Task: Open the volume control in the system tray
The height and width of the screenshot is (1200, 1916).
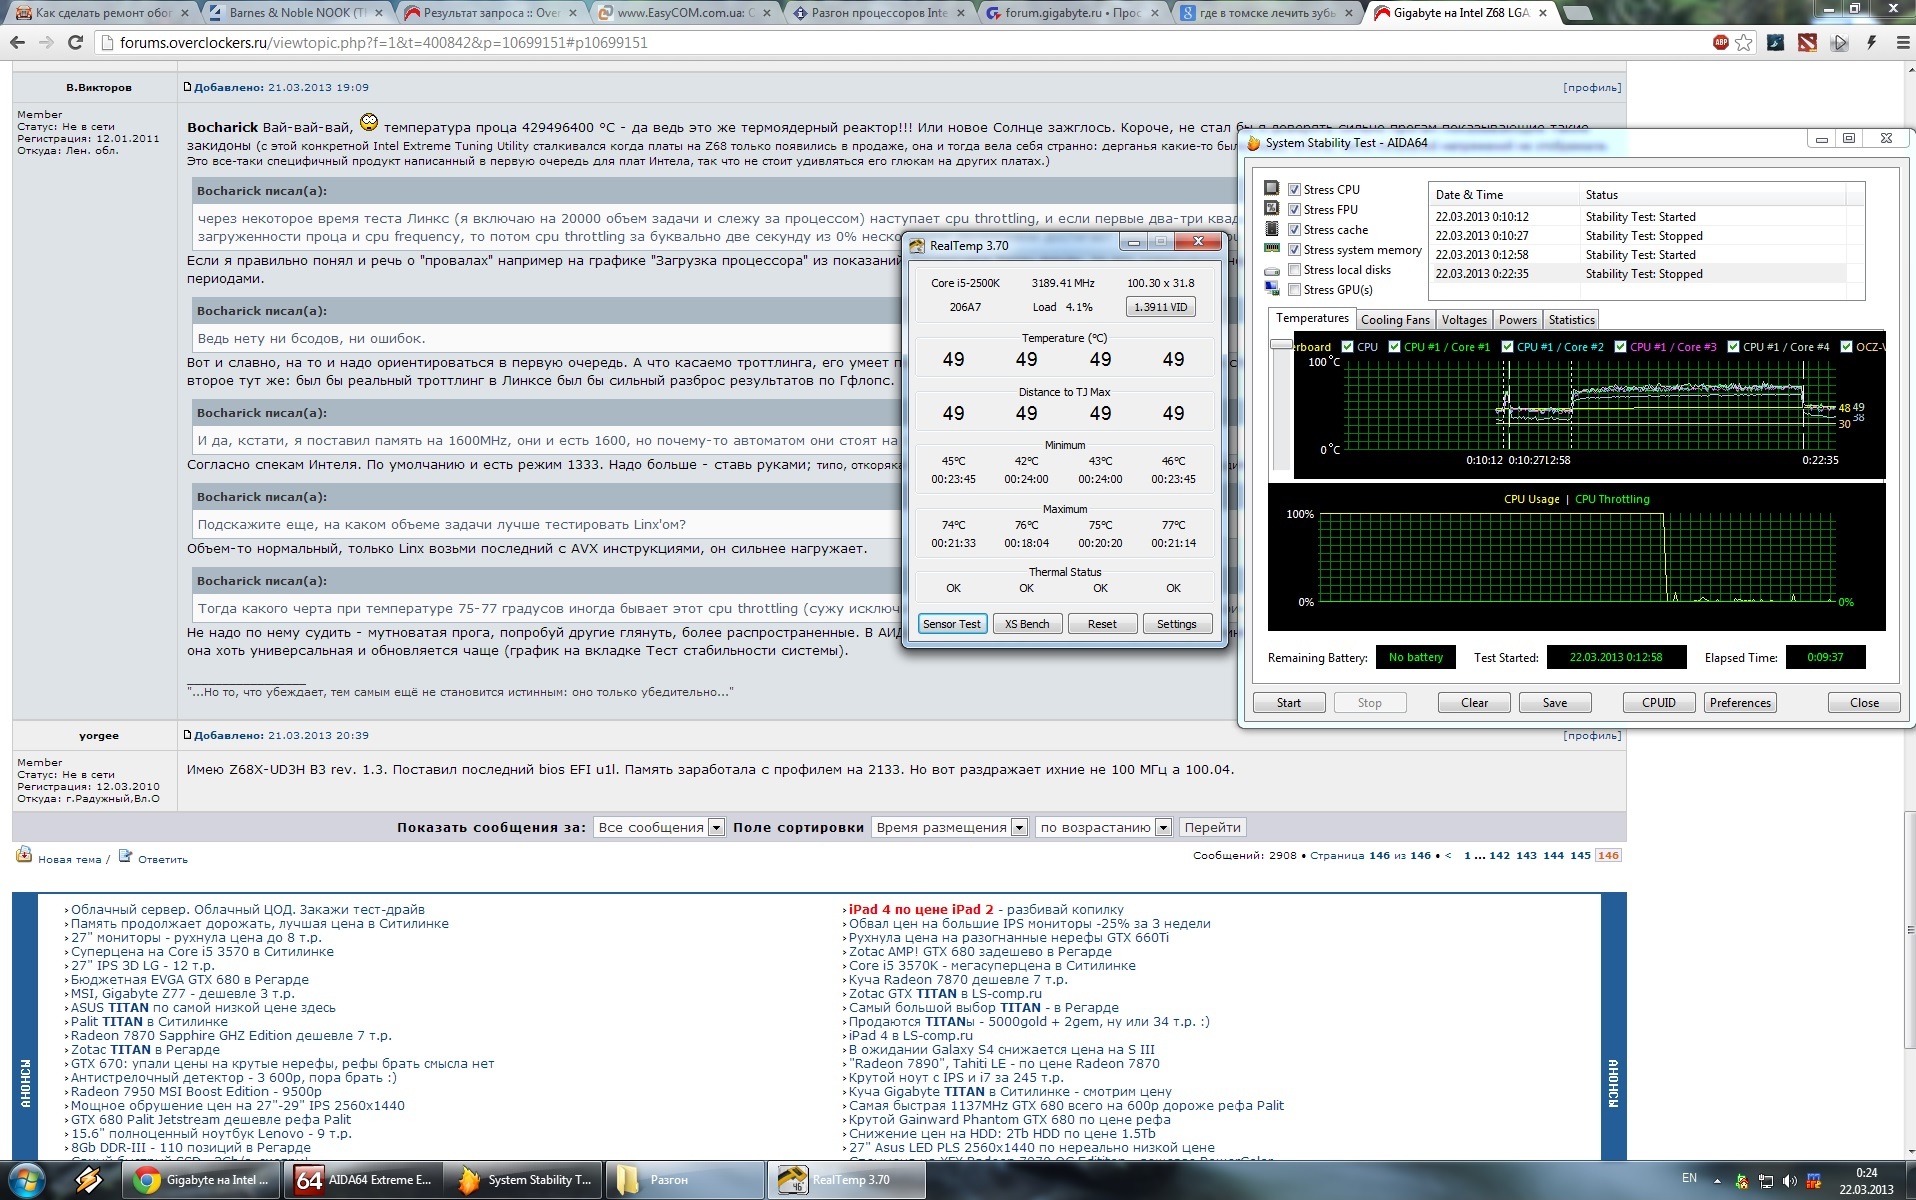Action: click(x=1788, y=1180)
